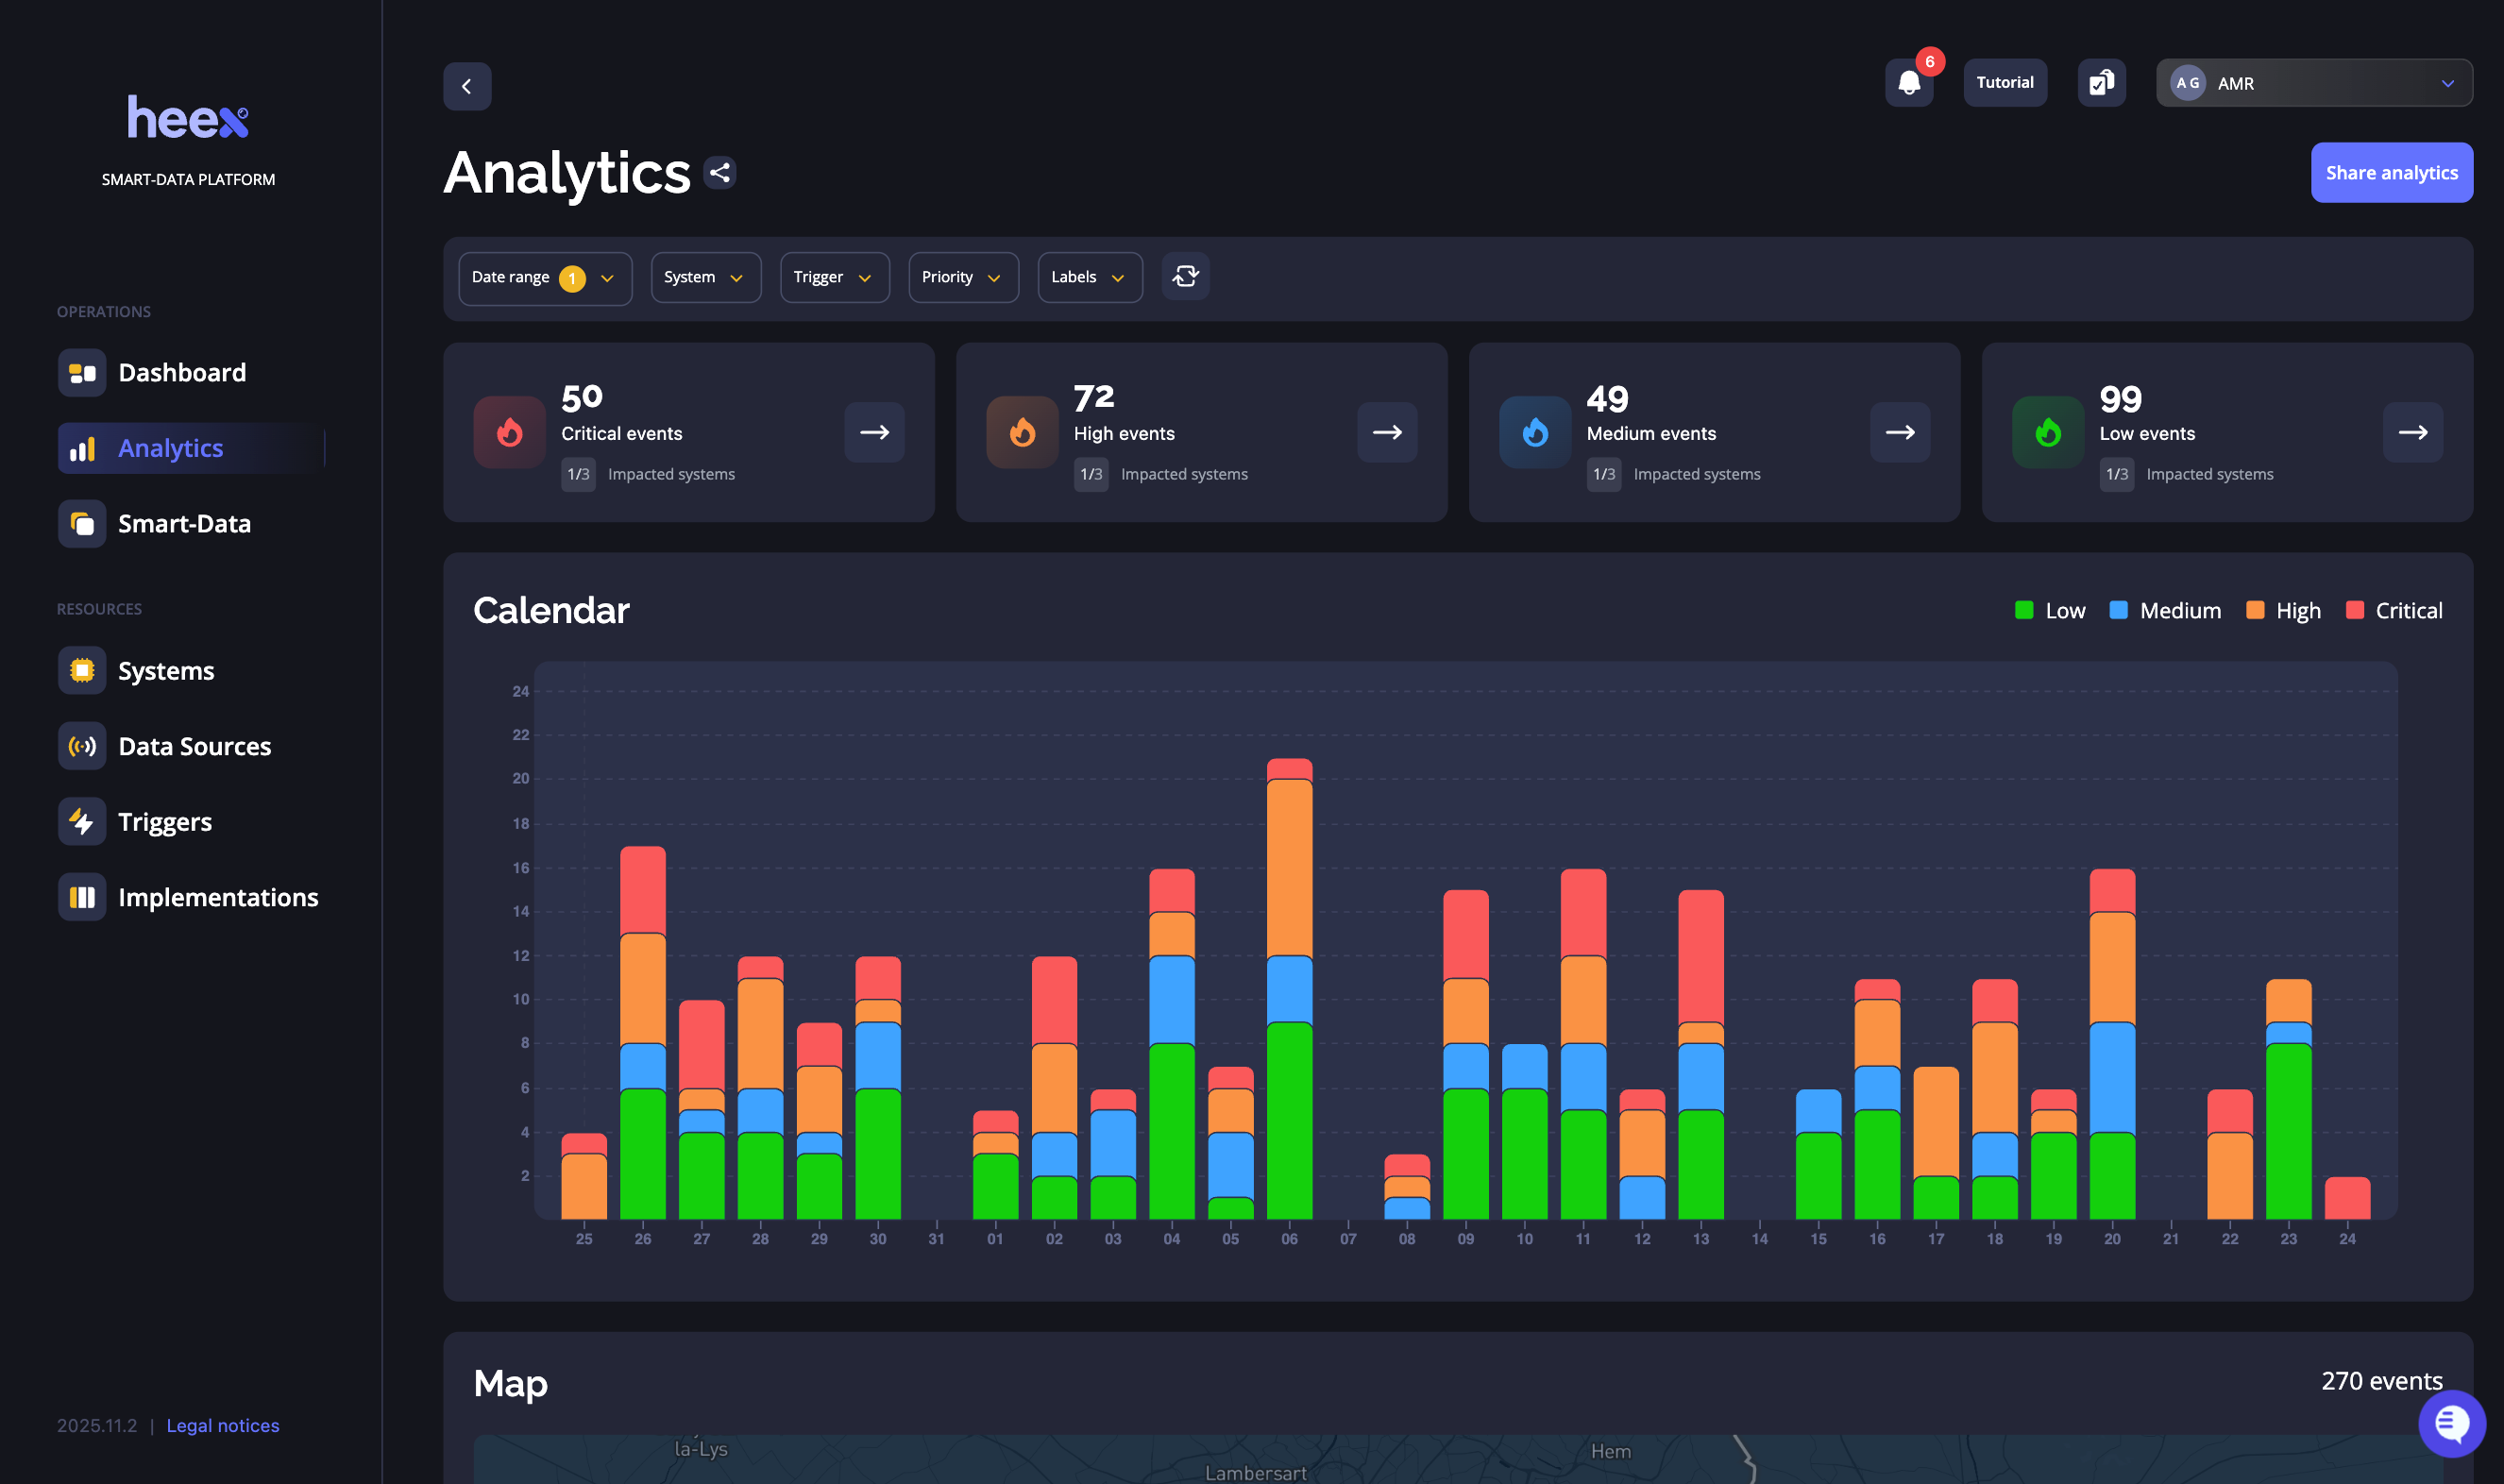2504x1484 pixels.
Task: Expand the Priority filter
Action: click(x=962, y=277)
